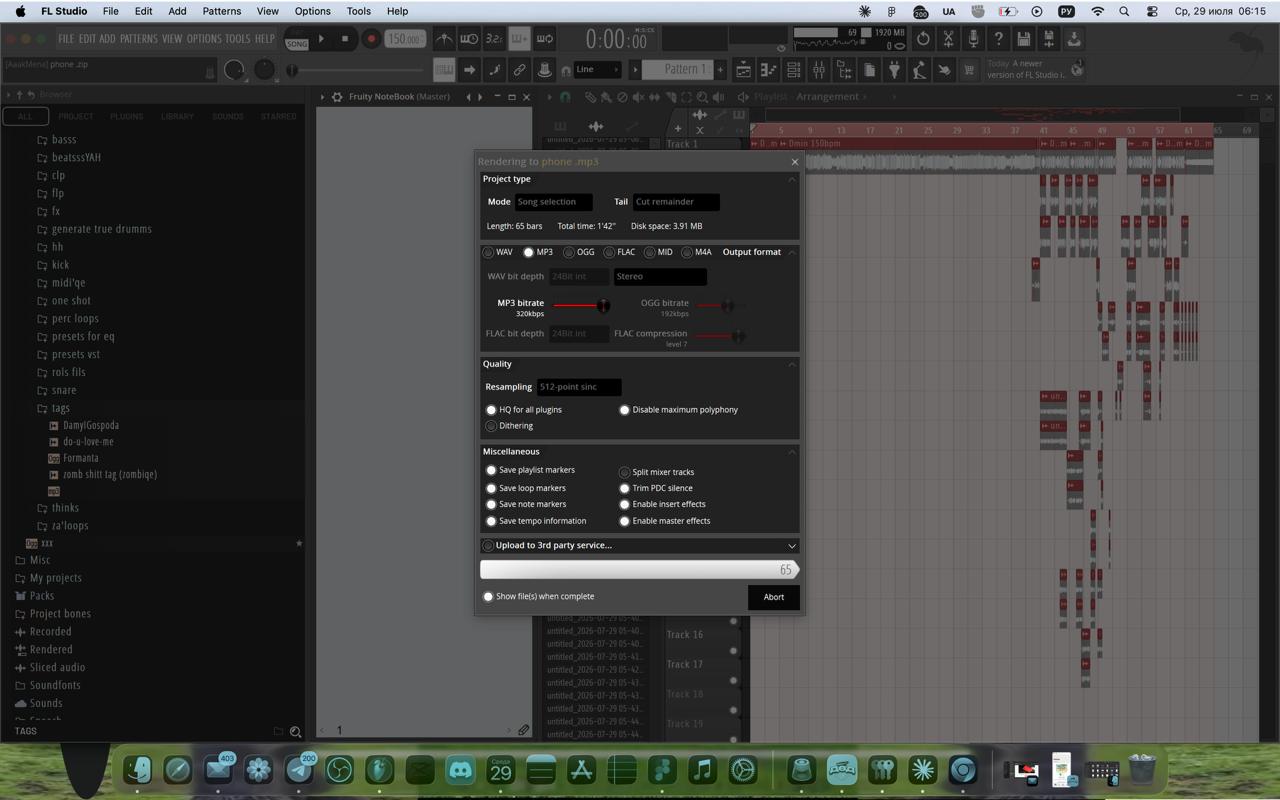This screenshot has height=800, width=1280.
Task: Click the record button in the transport bar
Action: point(371,39)
